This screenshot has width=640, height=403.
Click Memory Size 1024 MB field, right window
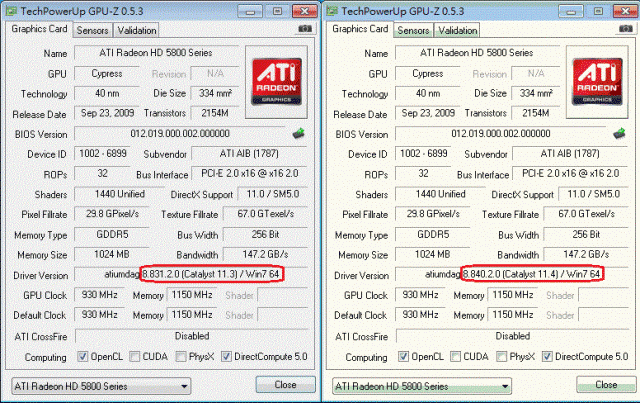click(433, 254)
